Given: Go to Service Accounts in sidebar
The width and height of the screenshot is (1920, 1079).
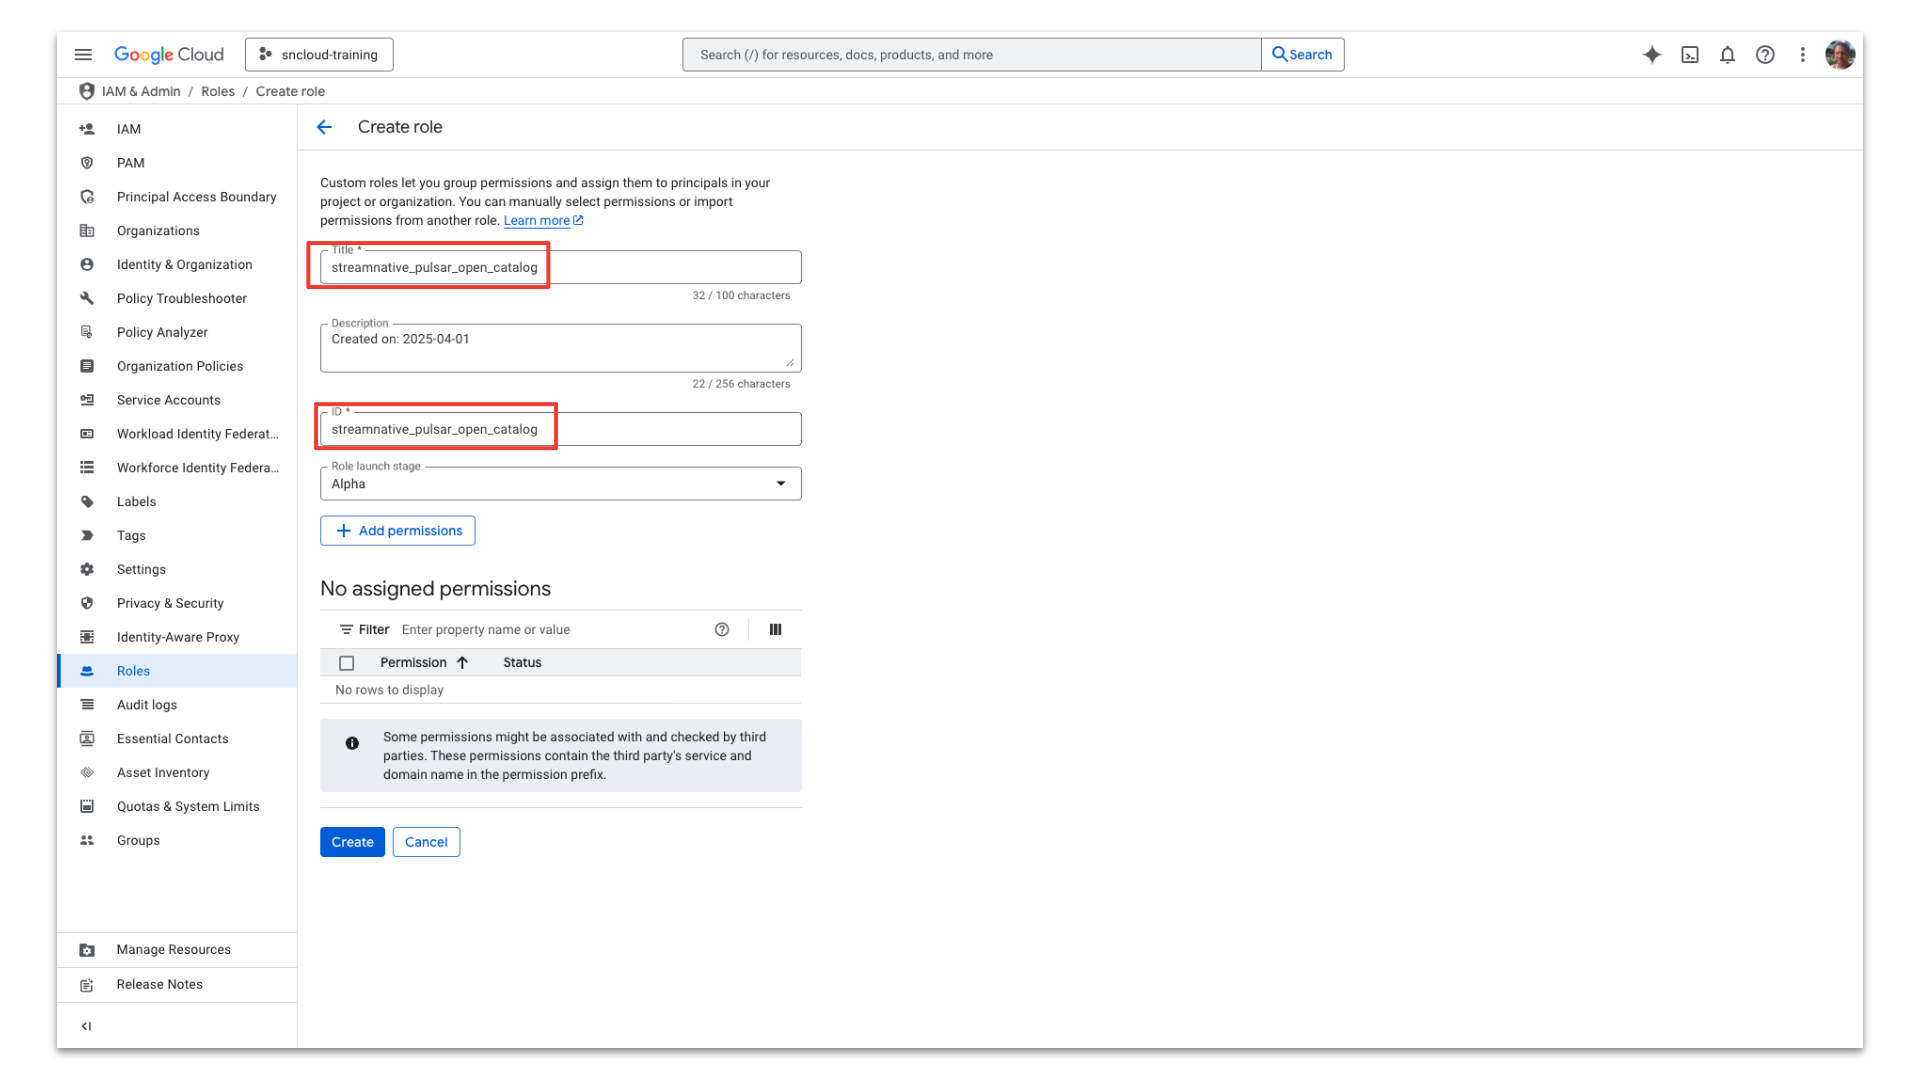Looking at the screenshot, I should pos(168,400).
